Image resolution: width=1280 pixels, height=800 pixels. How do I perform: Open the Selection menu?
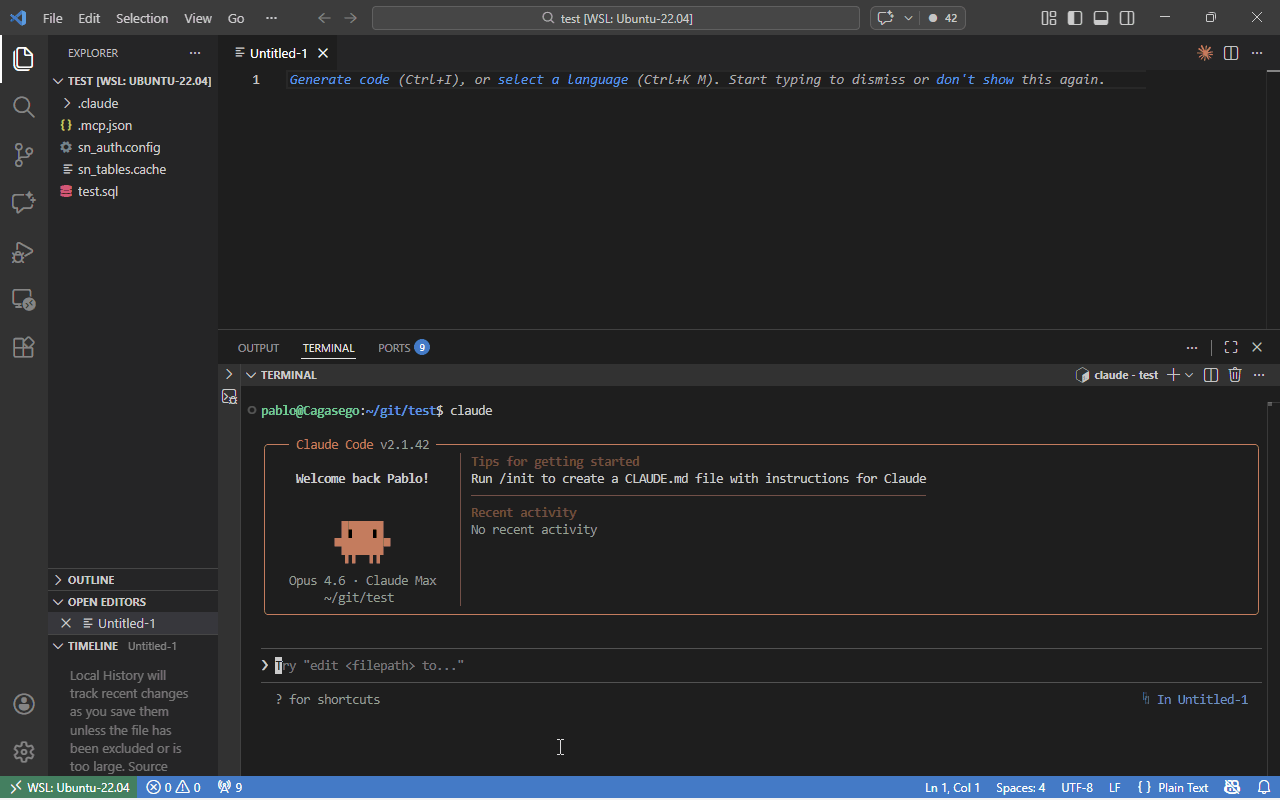[142, 18]
